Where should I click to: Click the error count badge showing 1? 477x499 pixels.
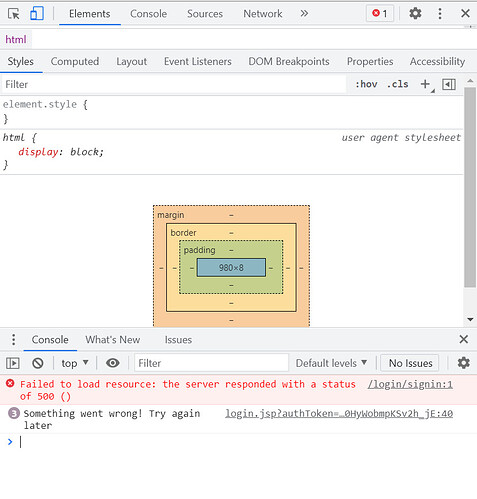pos(380,14)
